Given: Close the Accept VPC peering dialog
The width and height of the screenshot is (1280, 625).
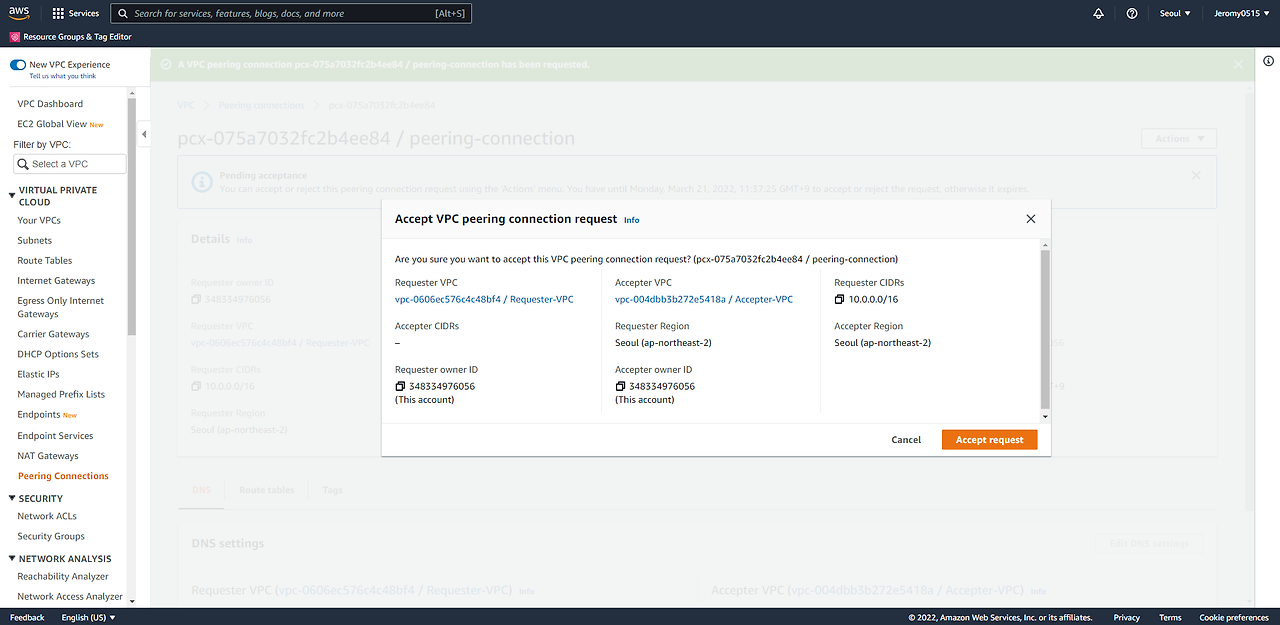Looking at the screenshot, I should point(1031,219).
